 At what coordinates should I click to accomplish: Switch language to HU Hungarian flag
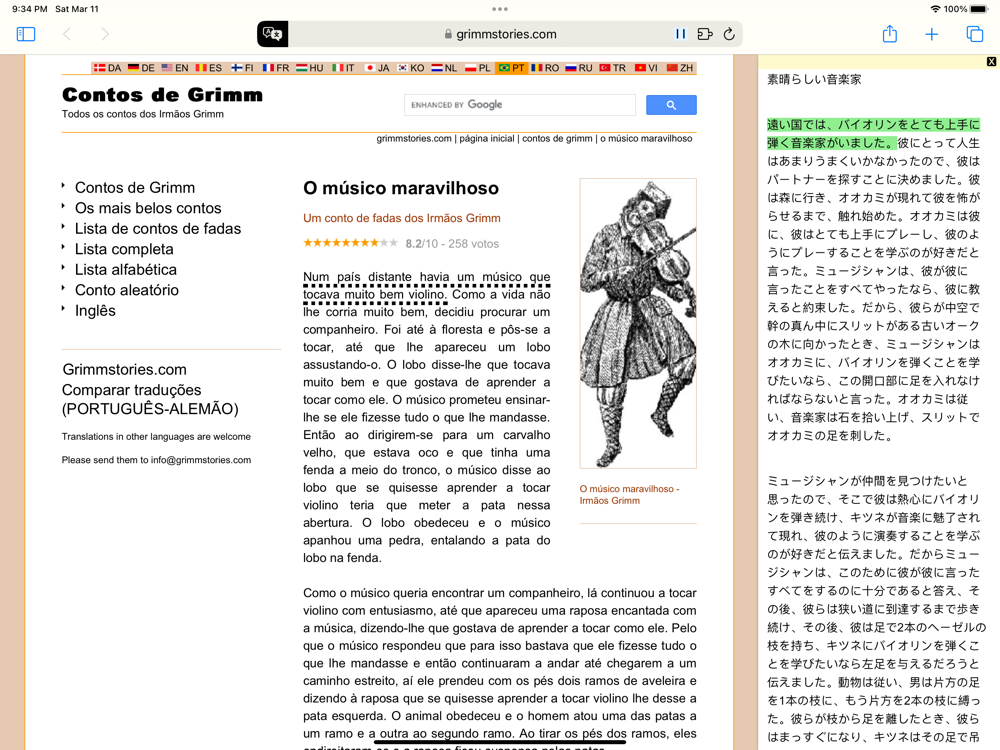309,68
